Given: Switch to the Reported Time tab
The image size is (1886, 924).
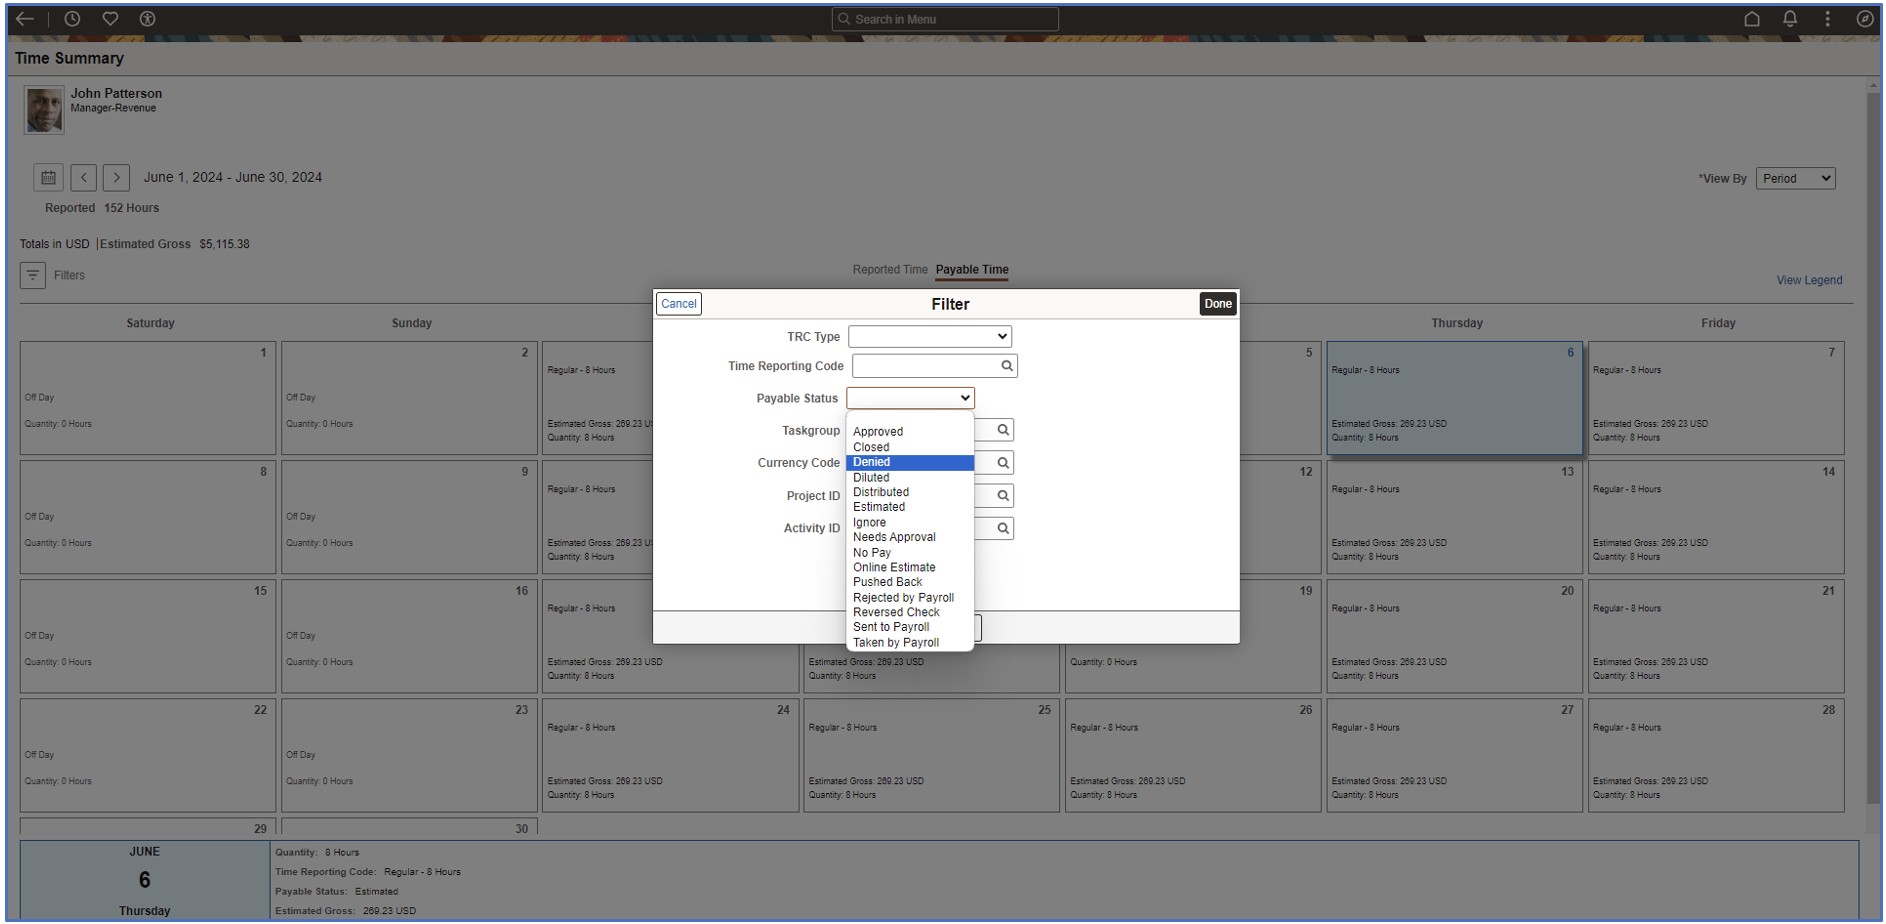Looking at the screenshot, I should (888, 269).
